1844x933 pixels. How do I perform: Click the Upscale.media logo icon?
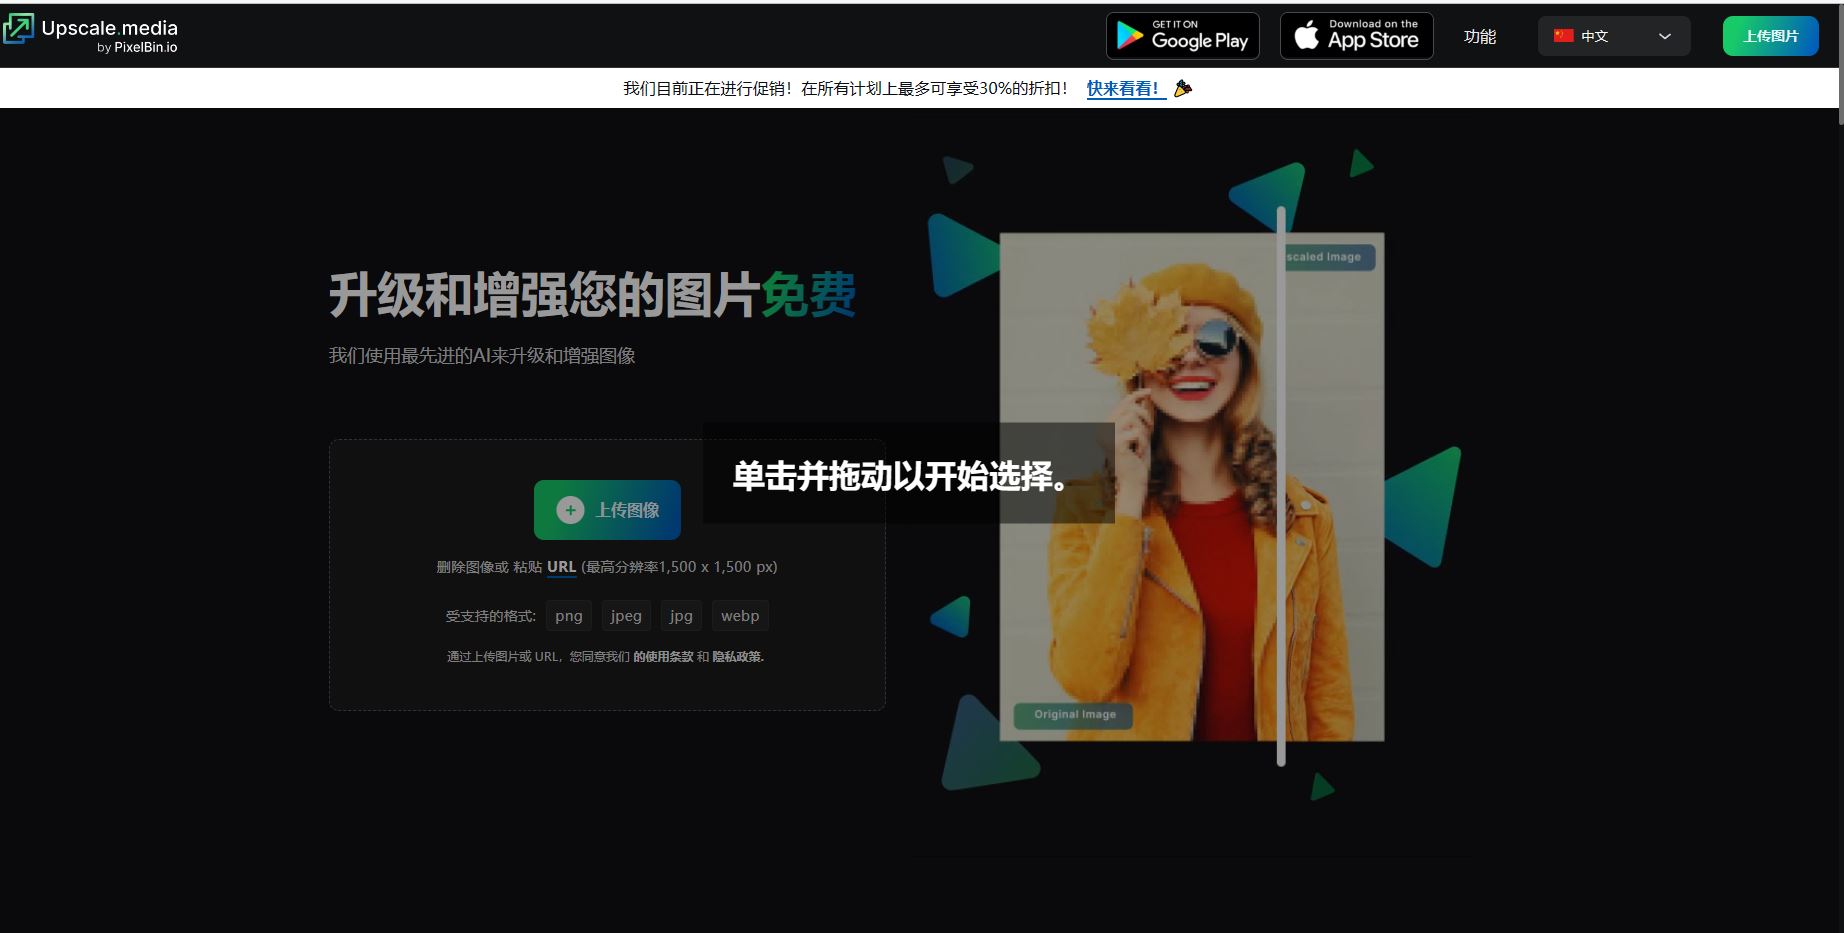point(18,29)
